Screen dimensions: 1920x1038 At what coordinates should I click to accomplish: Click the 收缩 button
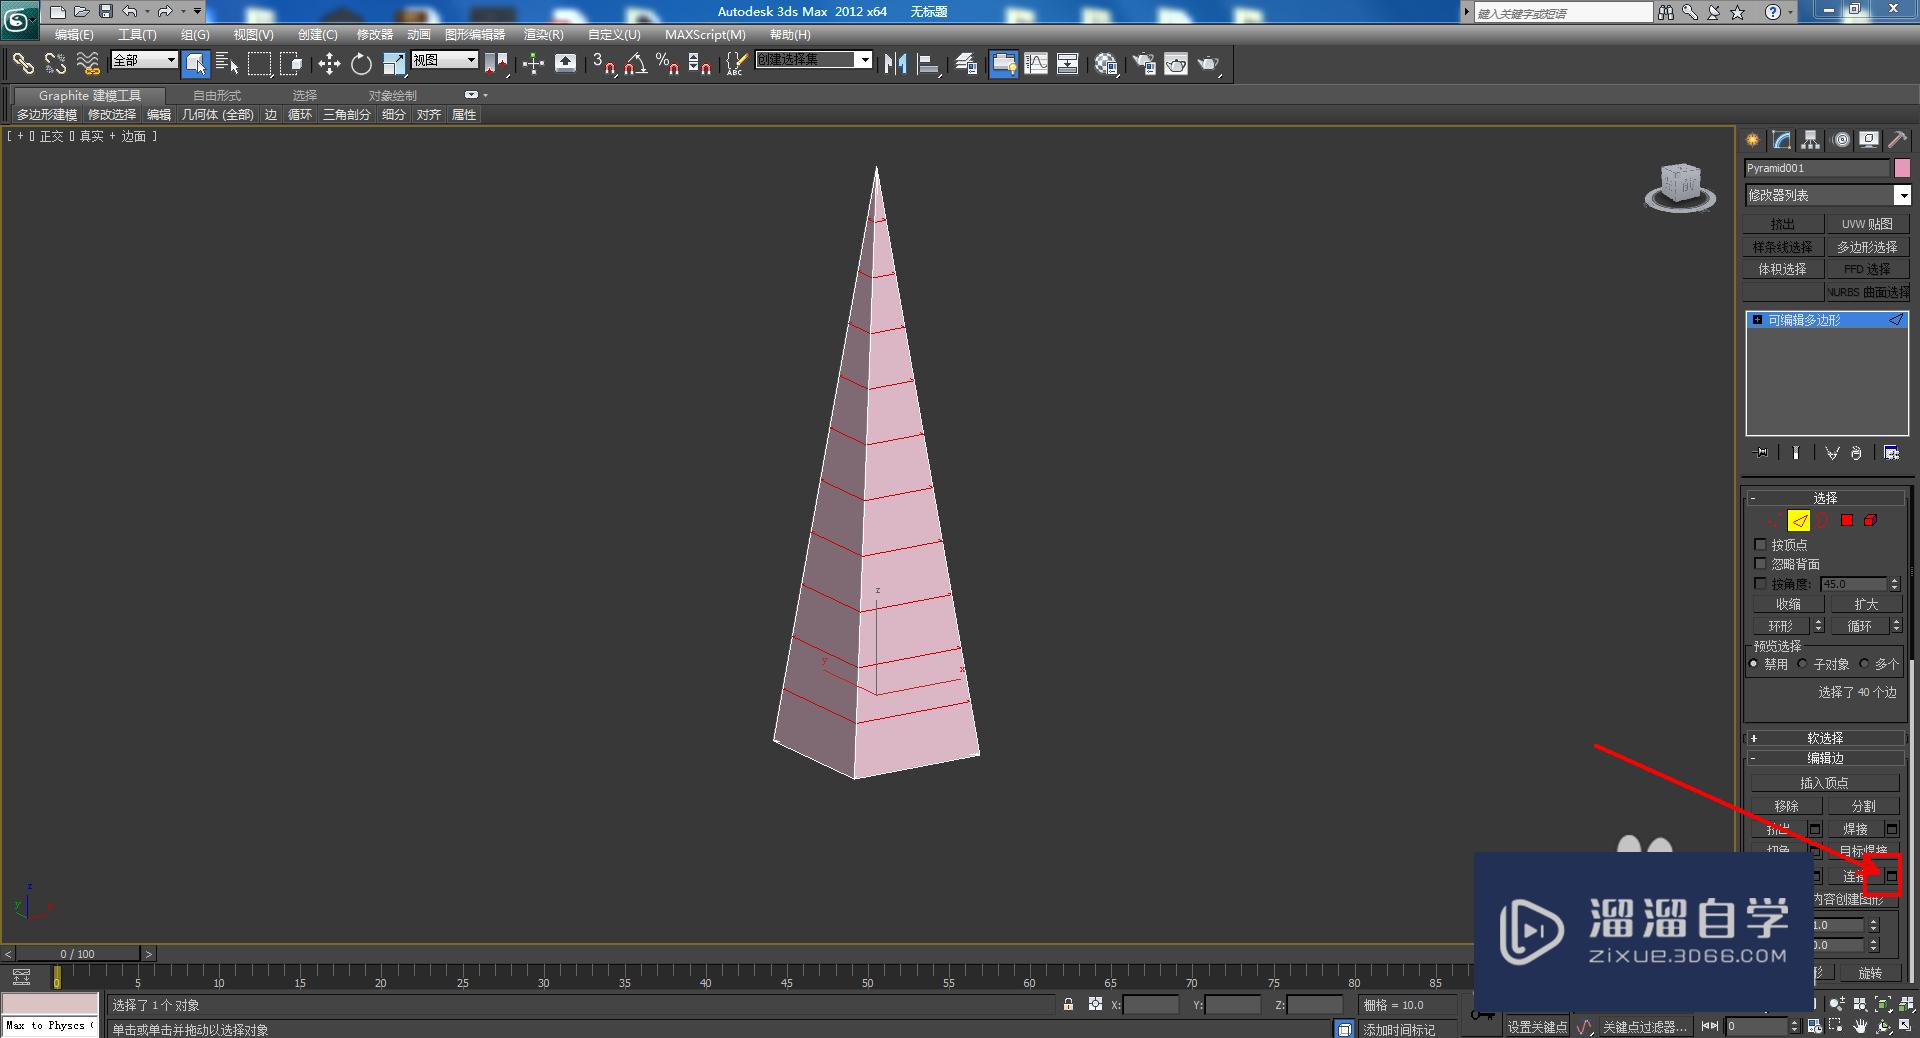1788,604
